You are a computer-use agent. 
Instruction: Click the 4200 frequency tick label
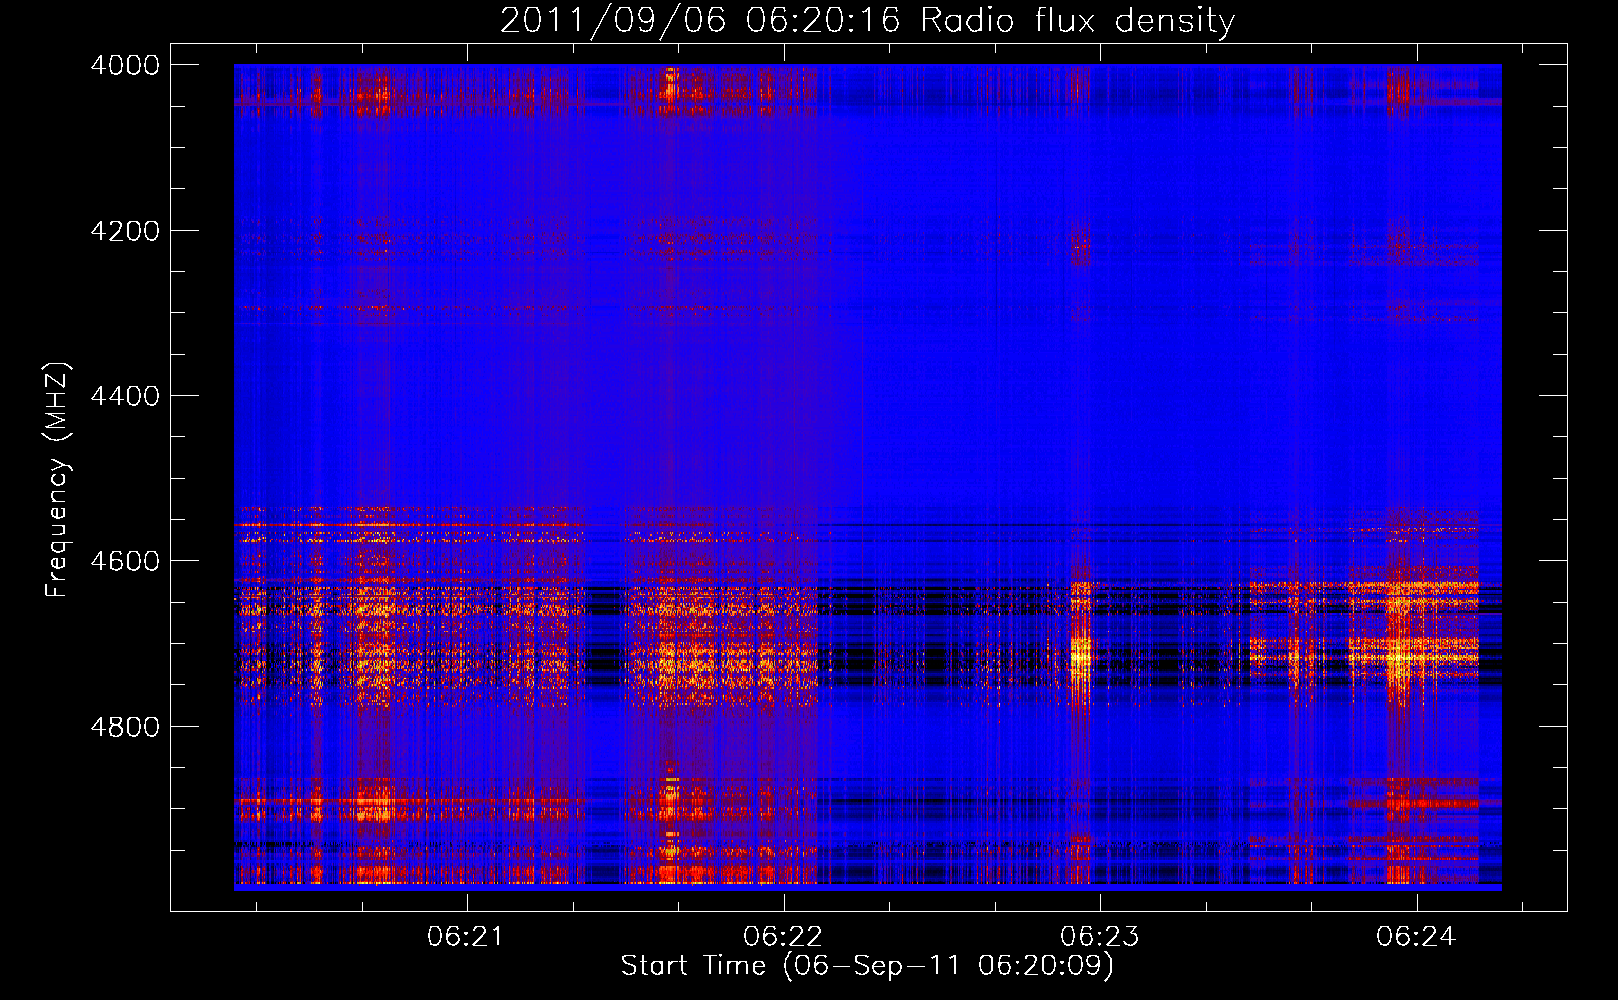click(x=125, y=231)
